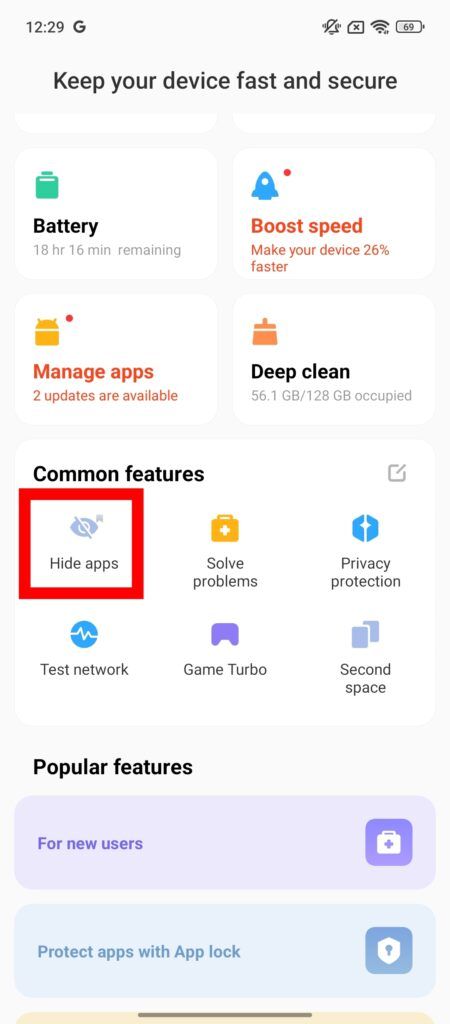Open Privacy protection shield icon
Image resolution: width=450 pixels, height=1024 pixels.
coord(365,528)
